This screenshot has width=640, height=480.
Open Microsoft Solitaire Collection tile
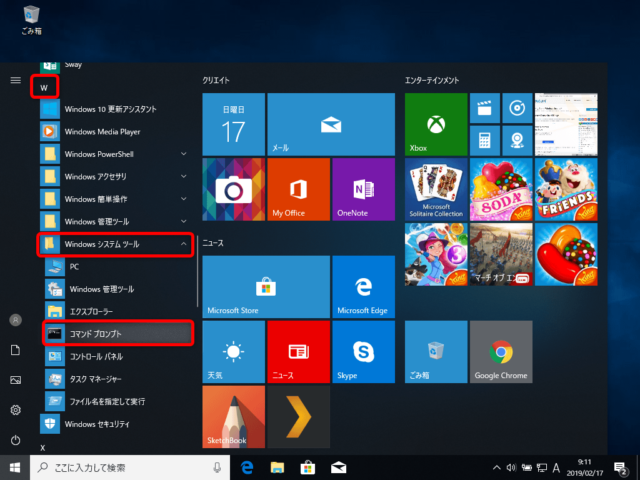click(436, 189)
